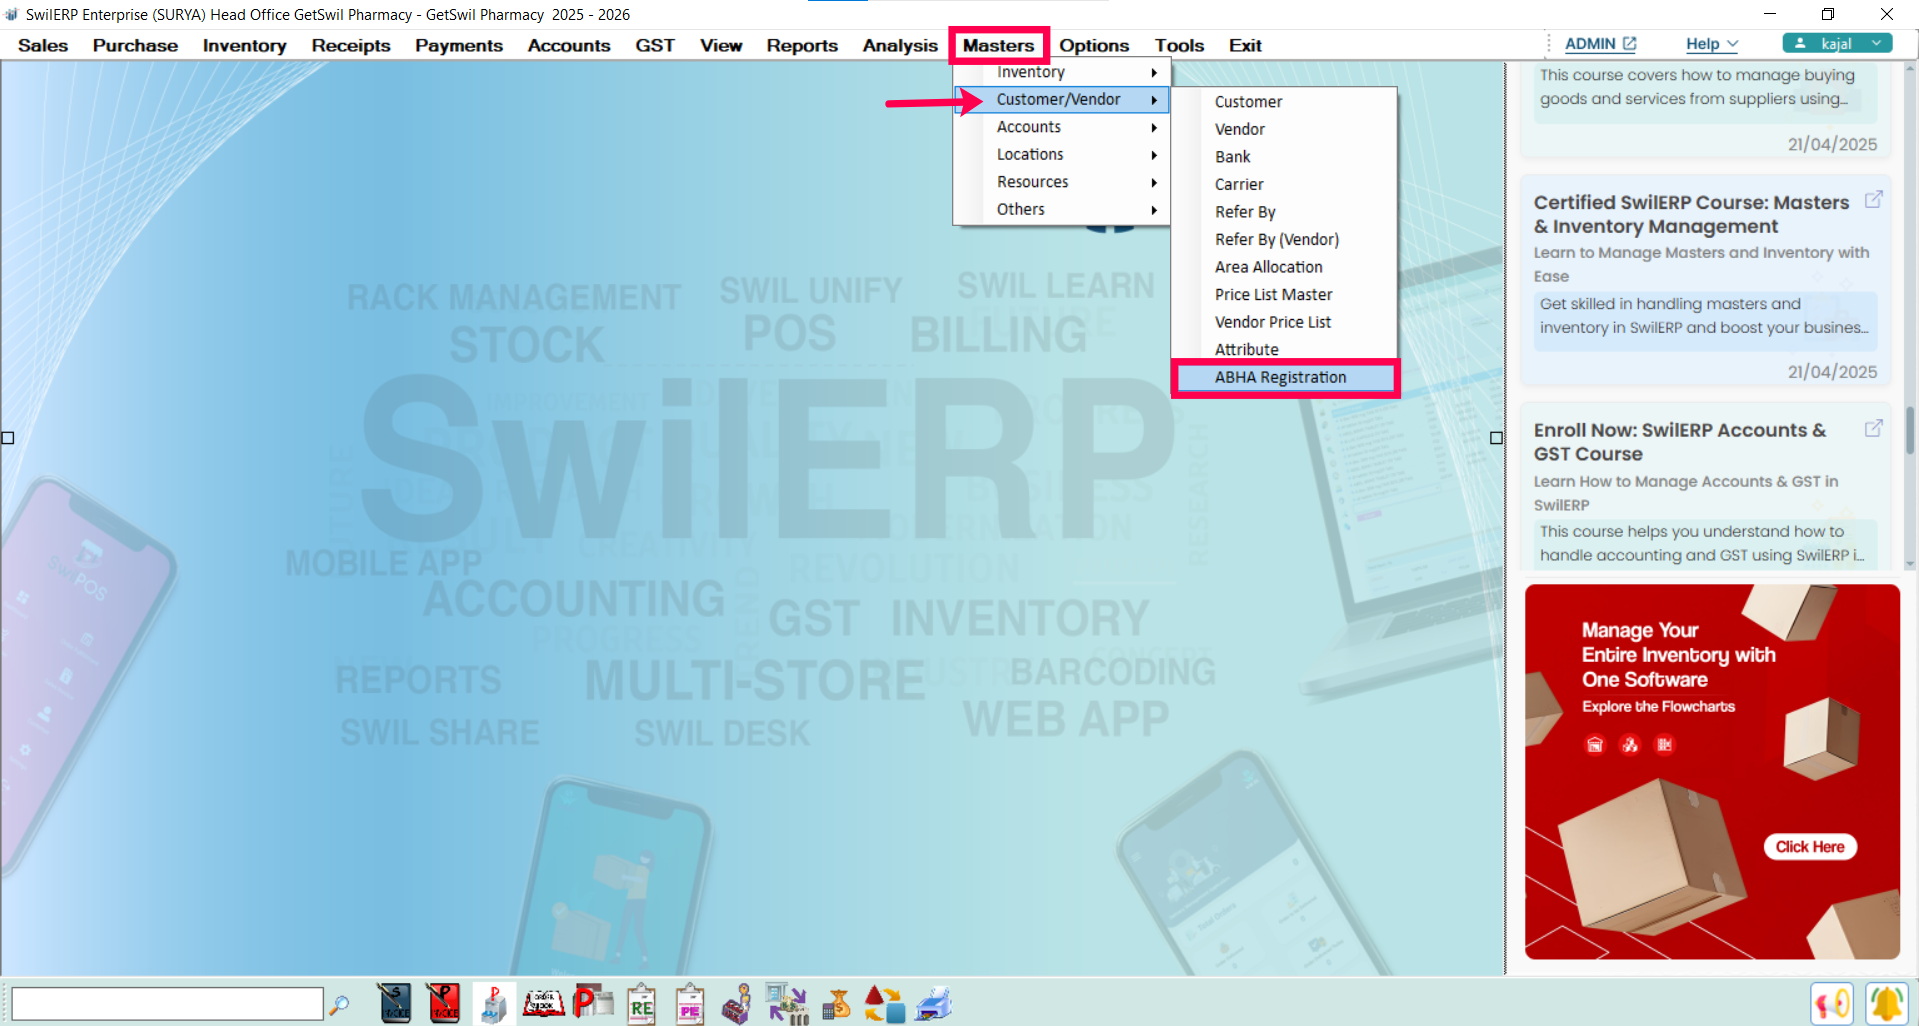Click the right panel vertical scrollbar thumb

point(1910,430)
